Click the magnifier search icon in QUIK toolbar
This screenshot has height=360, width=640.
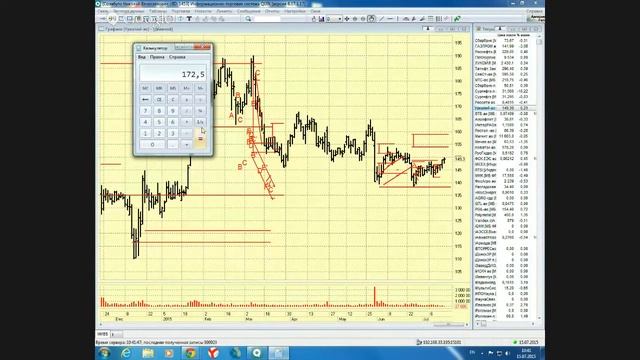point(248,19)
